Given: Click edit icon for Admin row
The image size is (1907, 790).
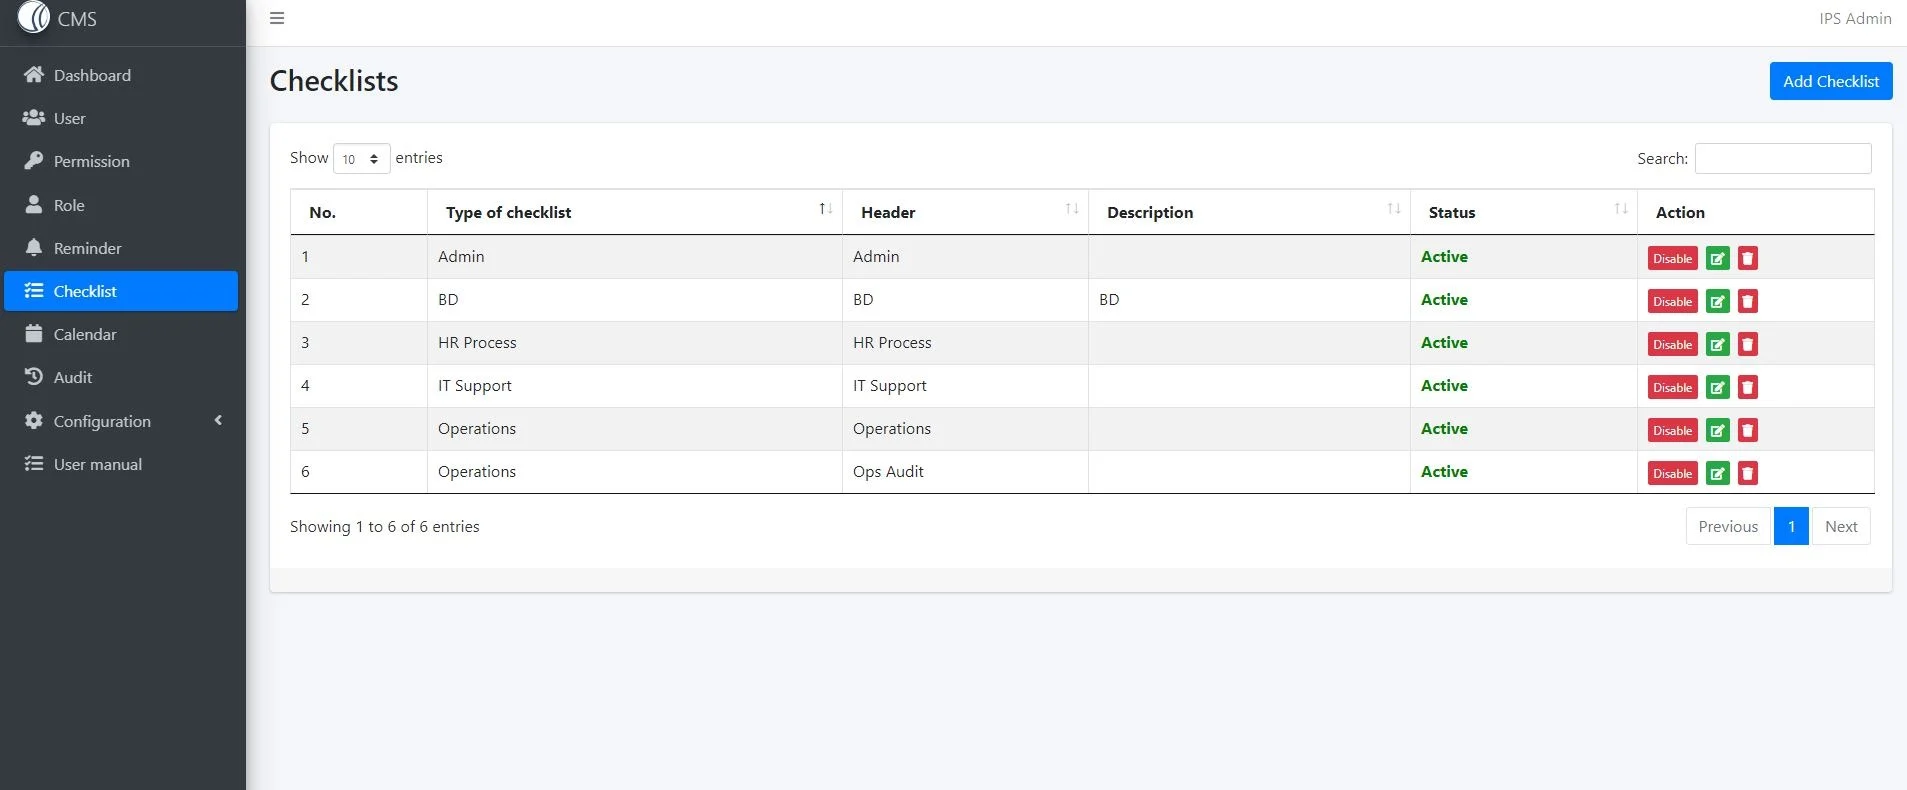Looking at the screenshot, I should click(x=1717, y=258).
